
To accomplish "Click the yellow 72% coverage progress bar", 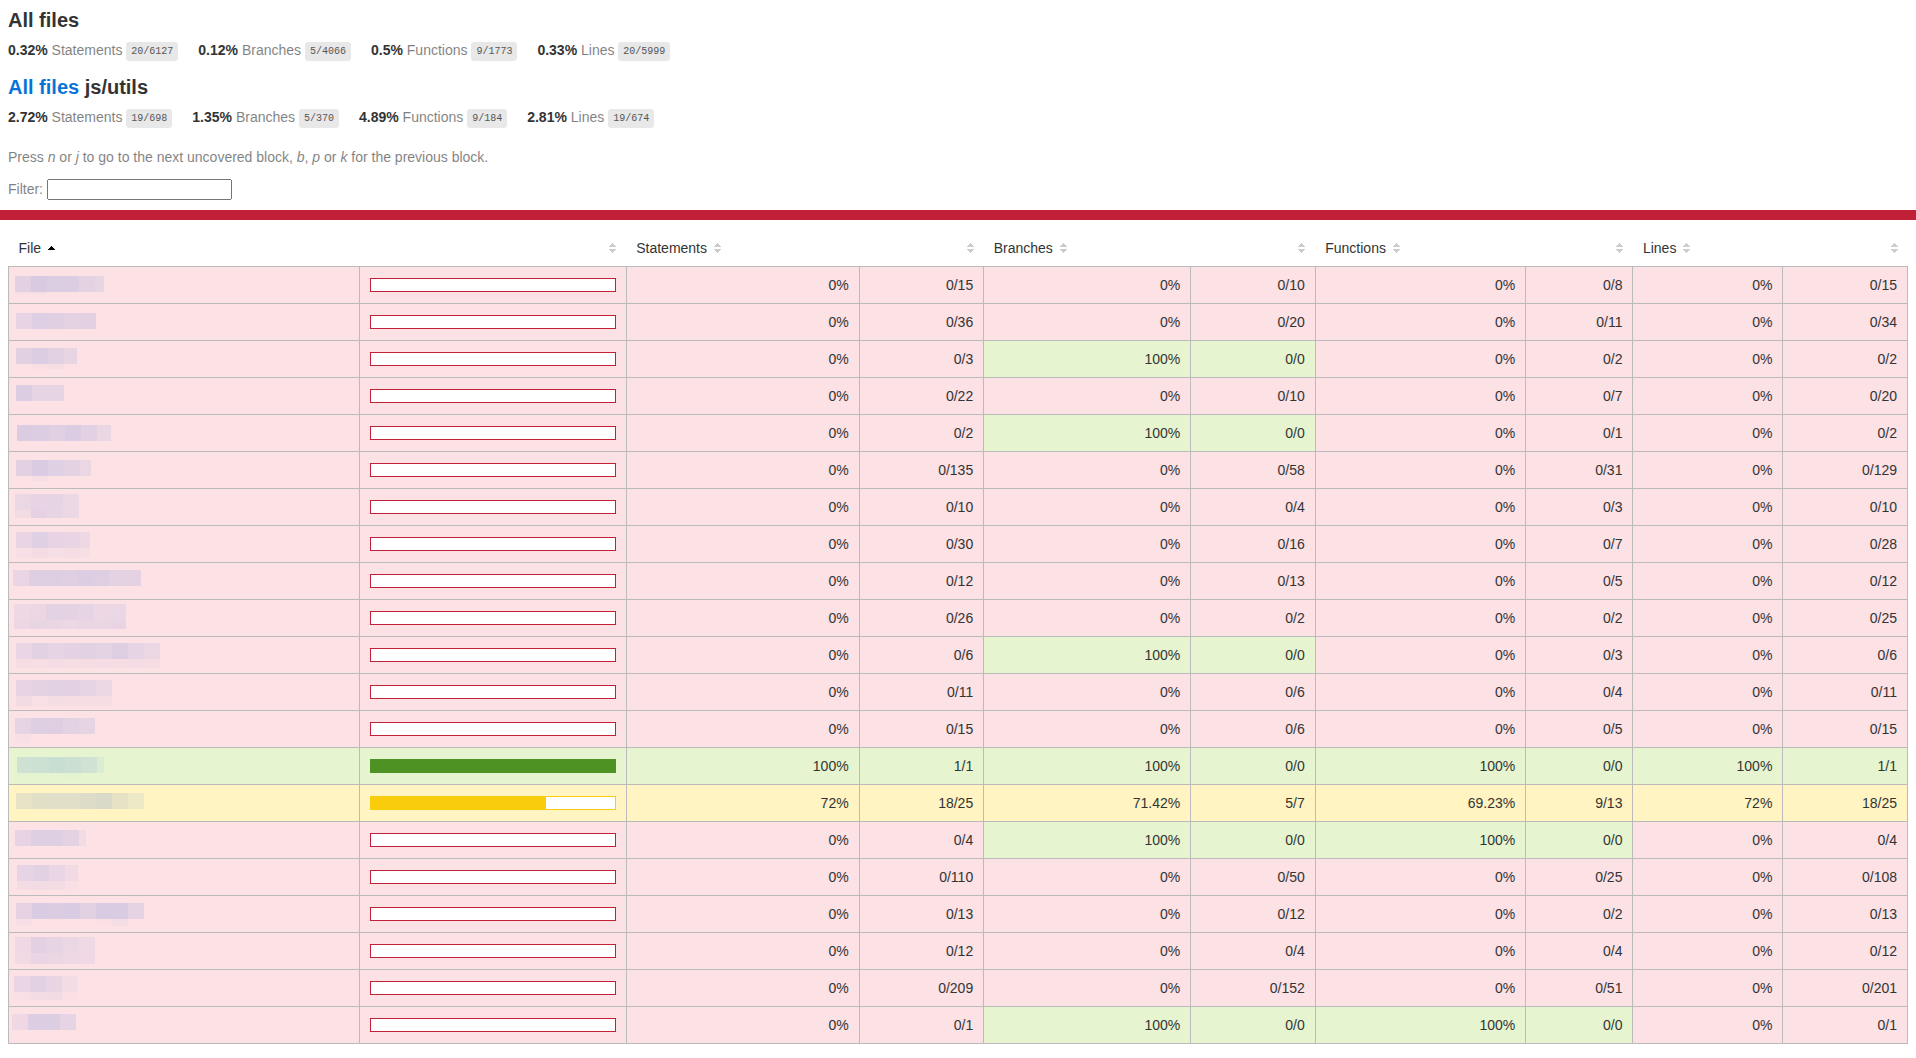I will pos(492,803).
